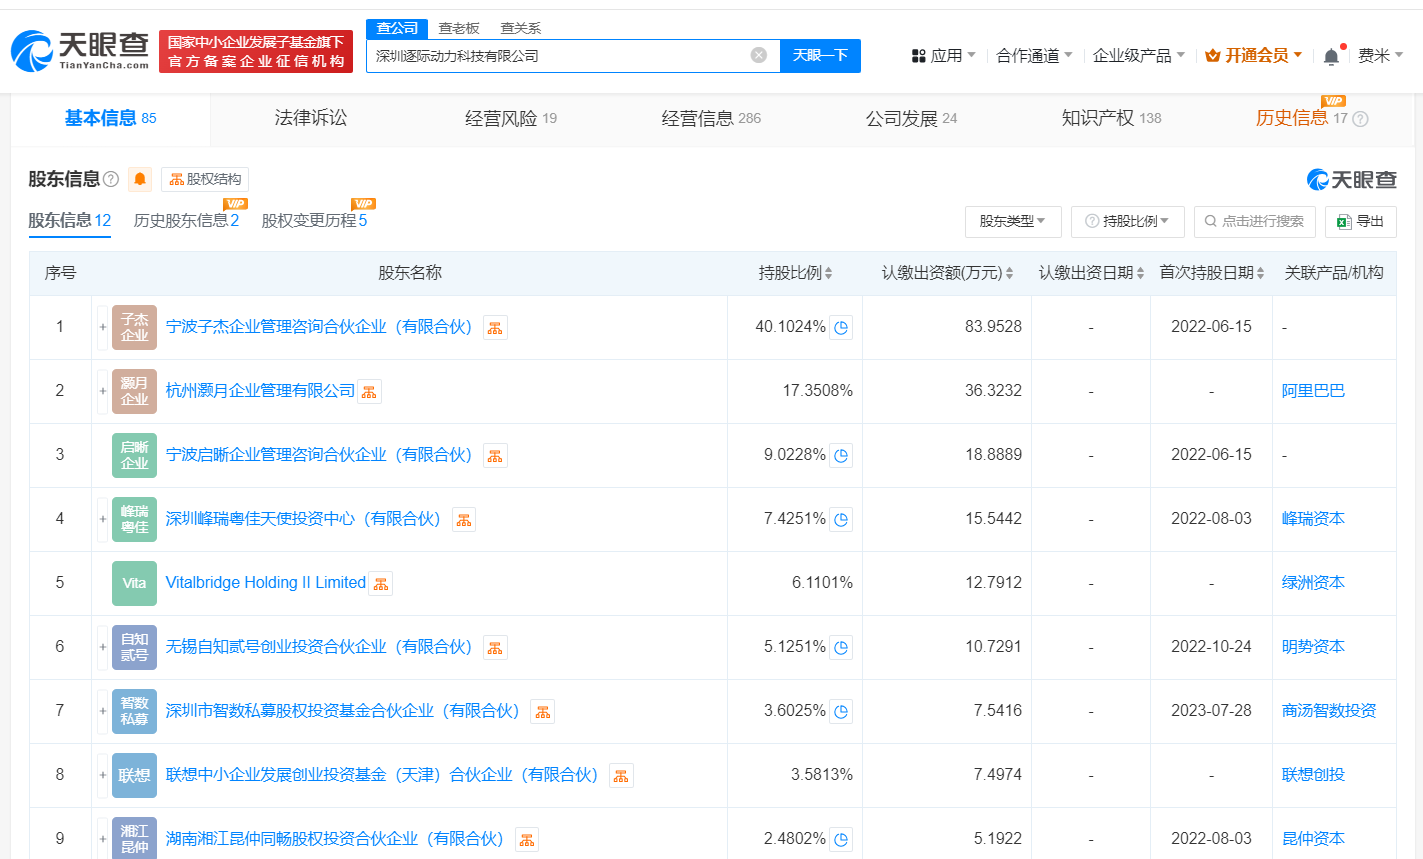The width and height of the screenshot is (1423, 859).
Task: Click the pie-chart history icon beside 40.1024%
Action: click(840, 327)
